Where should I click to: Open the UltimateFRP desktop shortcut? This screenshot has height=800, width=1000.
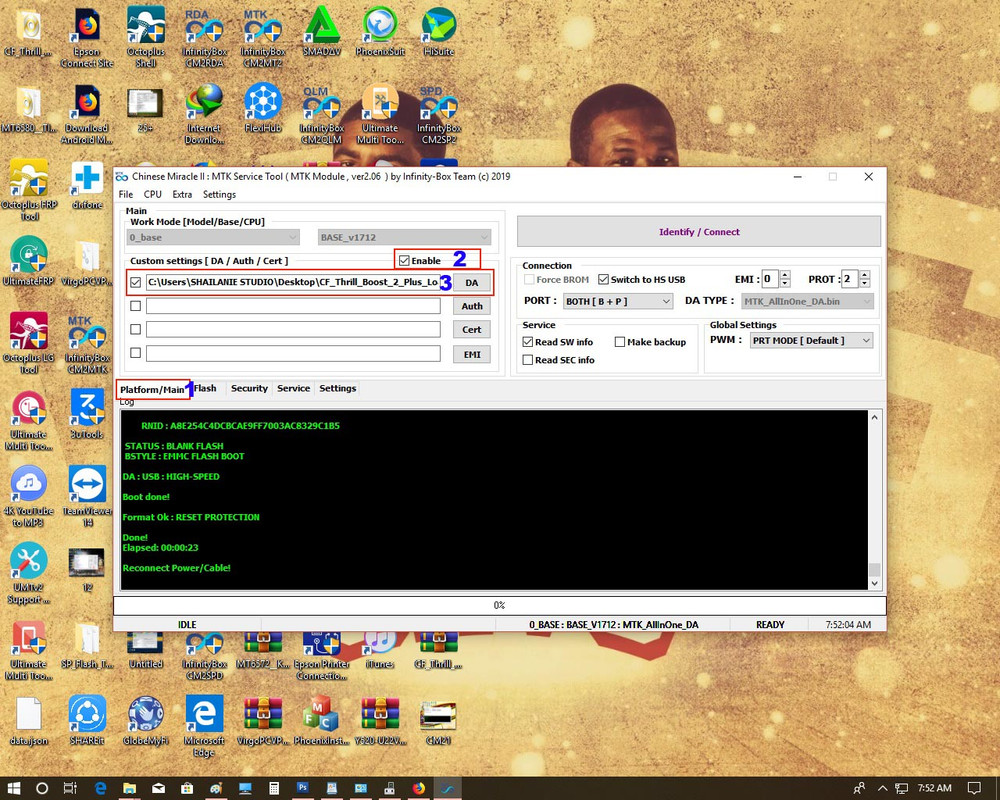pos(29,261)
